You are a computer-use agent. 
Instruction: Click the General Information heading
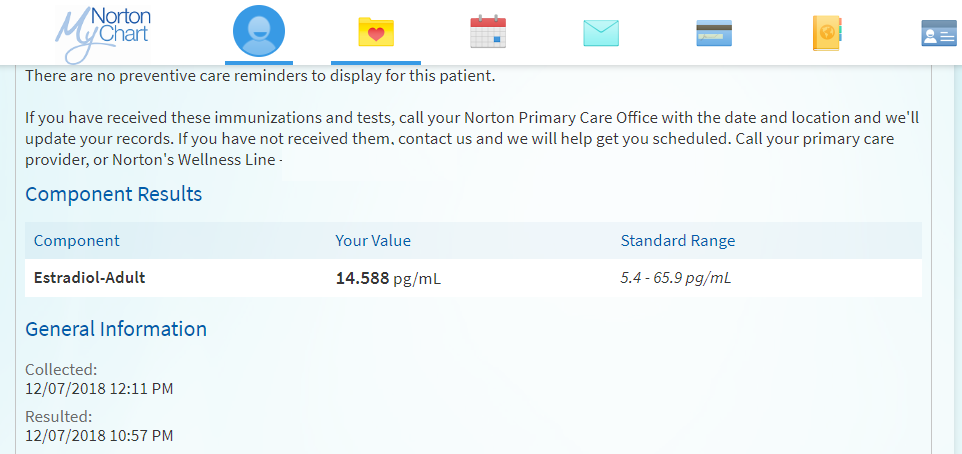tap(116, 329)
